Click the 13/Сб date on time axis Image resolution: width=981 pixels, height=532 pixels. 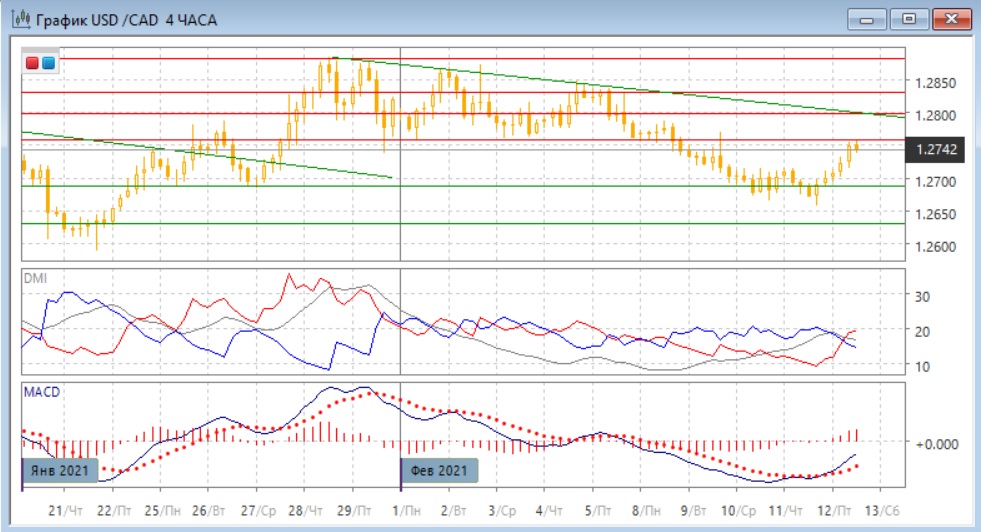[881, 510]
